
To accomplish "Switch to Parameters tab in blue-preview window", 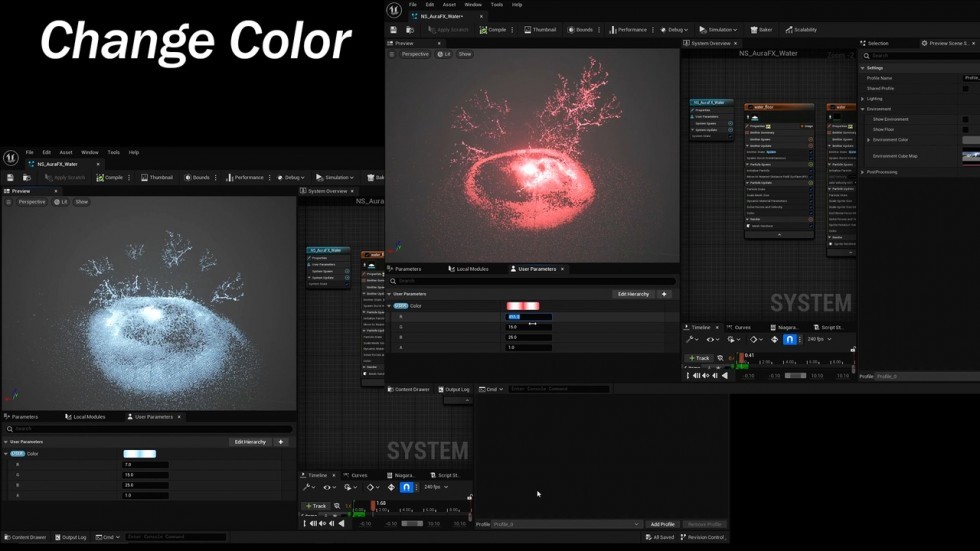I will click(x=21, y=417).
